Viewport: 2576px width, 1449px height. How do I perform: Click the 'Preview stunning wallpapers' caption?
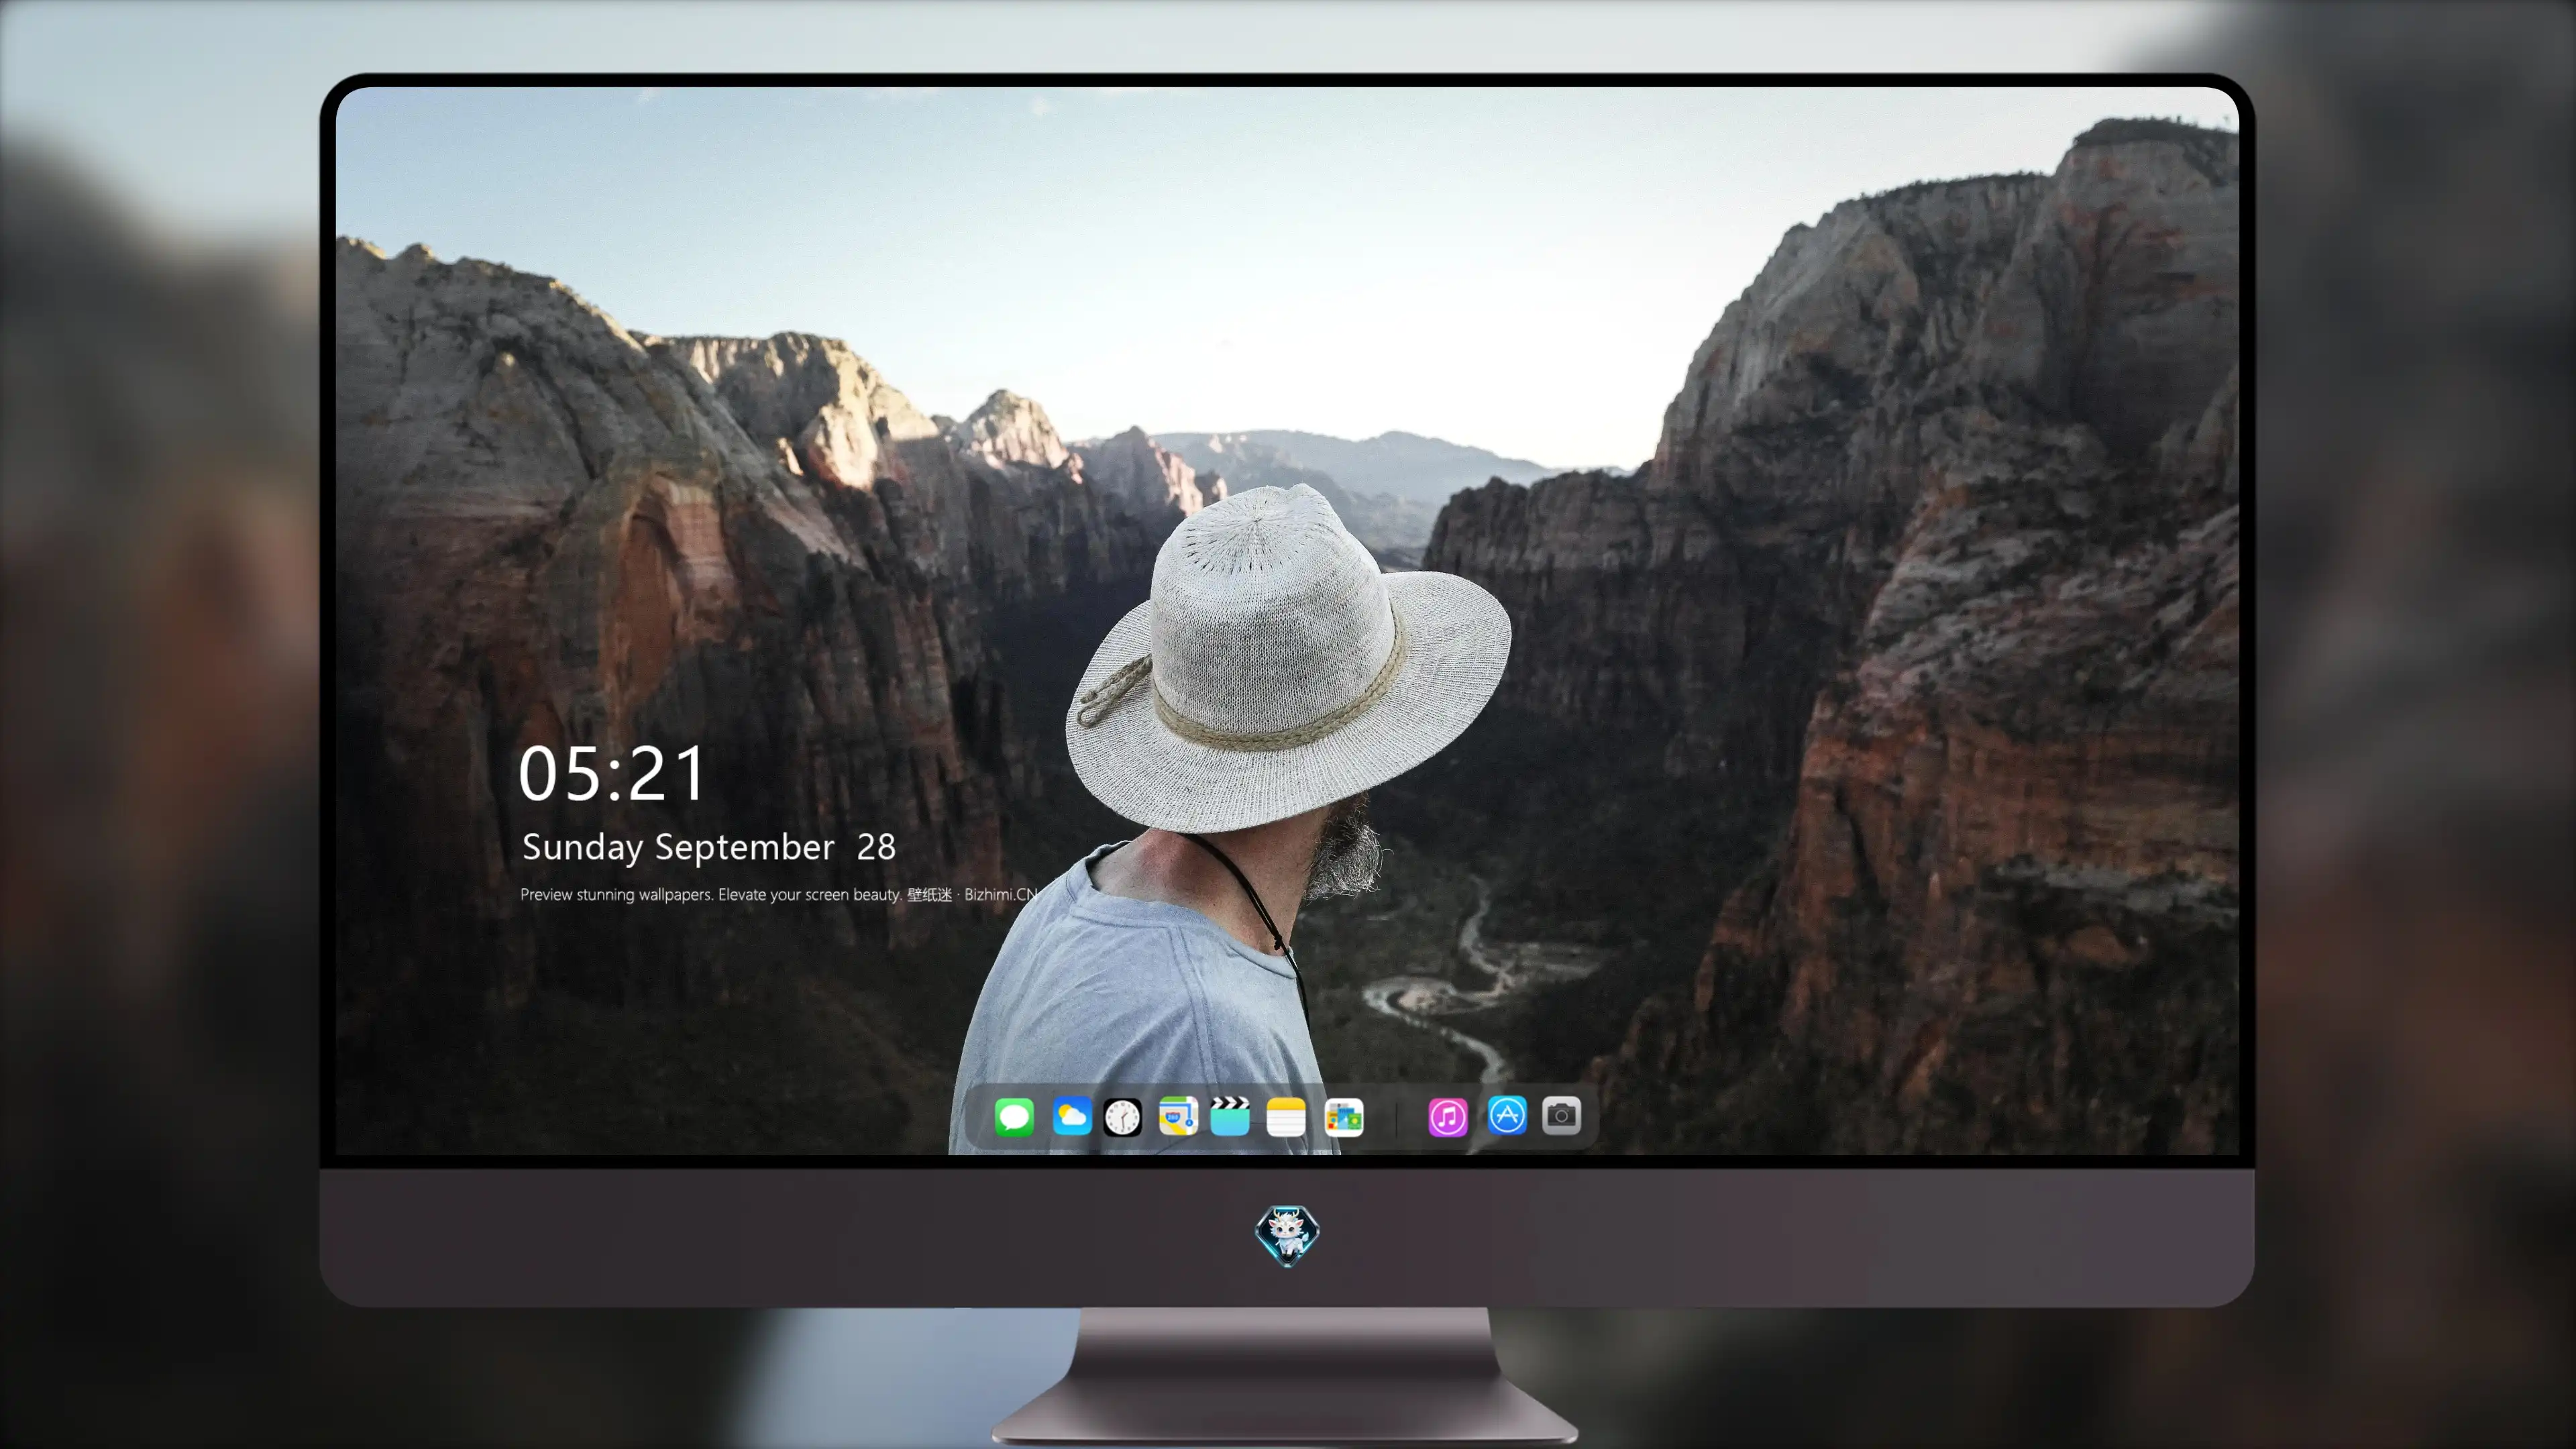click(779, 894)
